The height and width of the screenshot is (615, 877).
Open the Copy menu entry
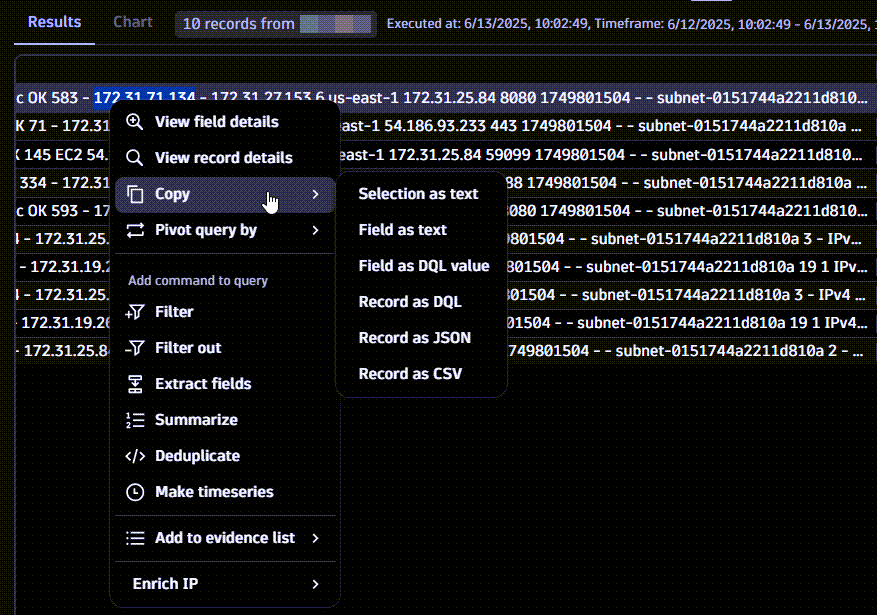click(x=225, y=194)
